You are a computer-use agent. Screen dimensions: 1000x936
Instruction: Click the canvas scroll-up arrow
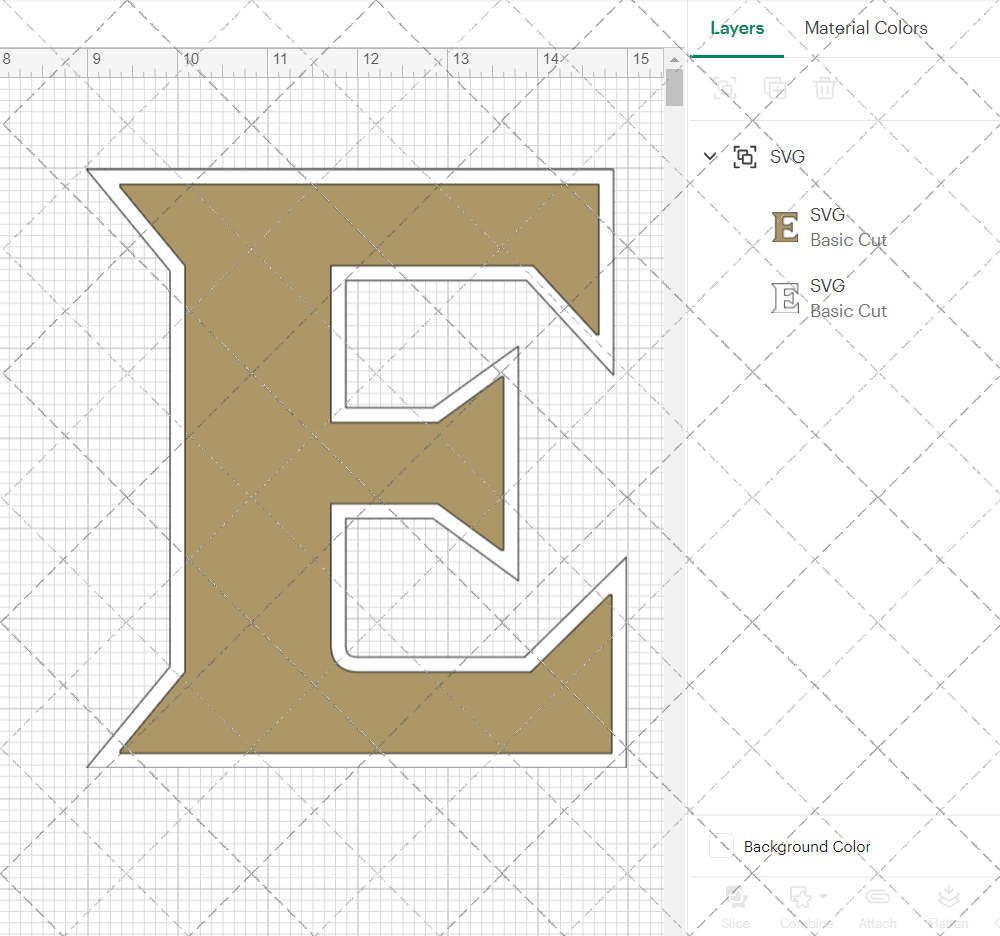[x=674, y=59]
